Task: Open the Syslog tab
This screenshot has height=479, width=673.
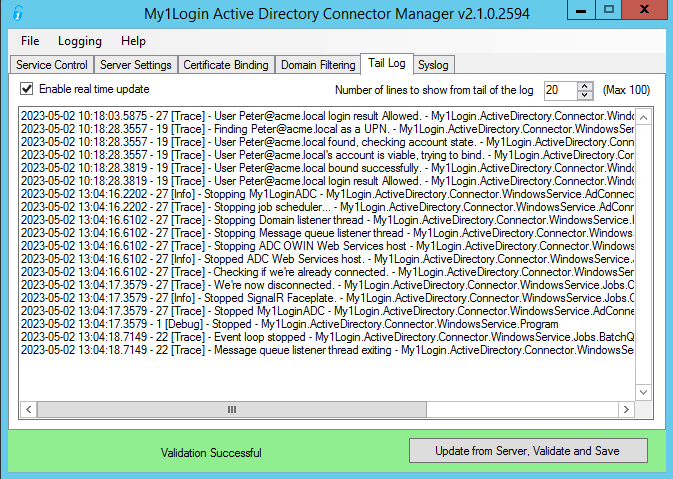Action: point(433,65)
